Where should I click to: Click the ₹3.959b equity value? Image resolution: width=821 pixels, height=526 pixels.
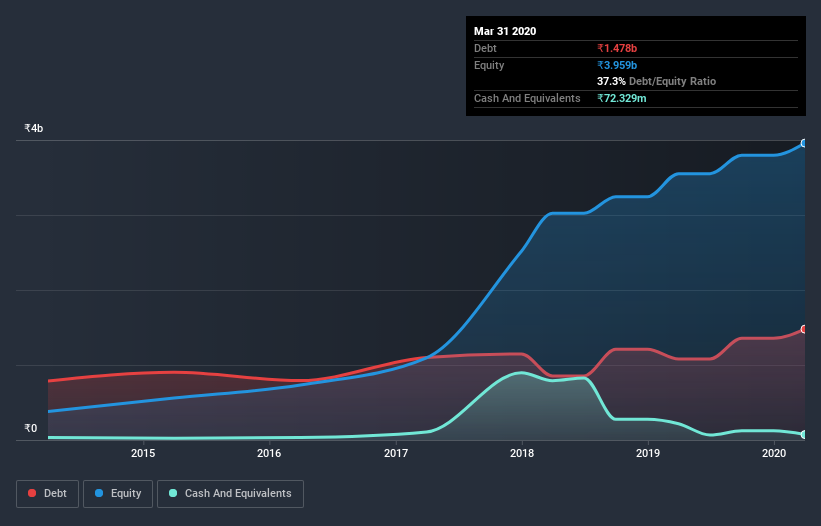click(617, 65)
